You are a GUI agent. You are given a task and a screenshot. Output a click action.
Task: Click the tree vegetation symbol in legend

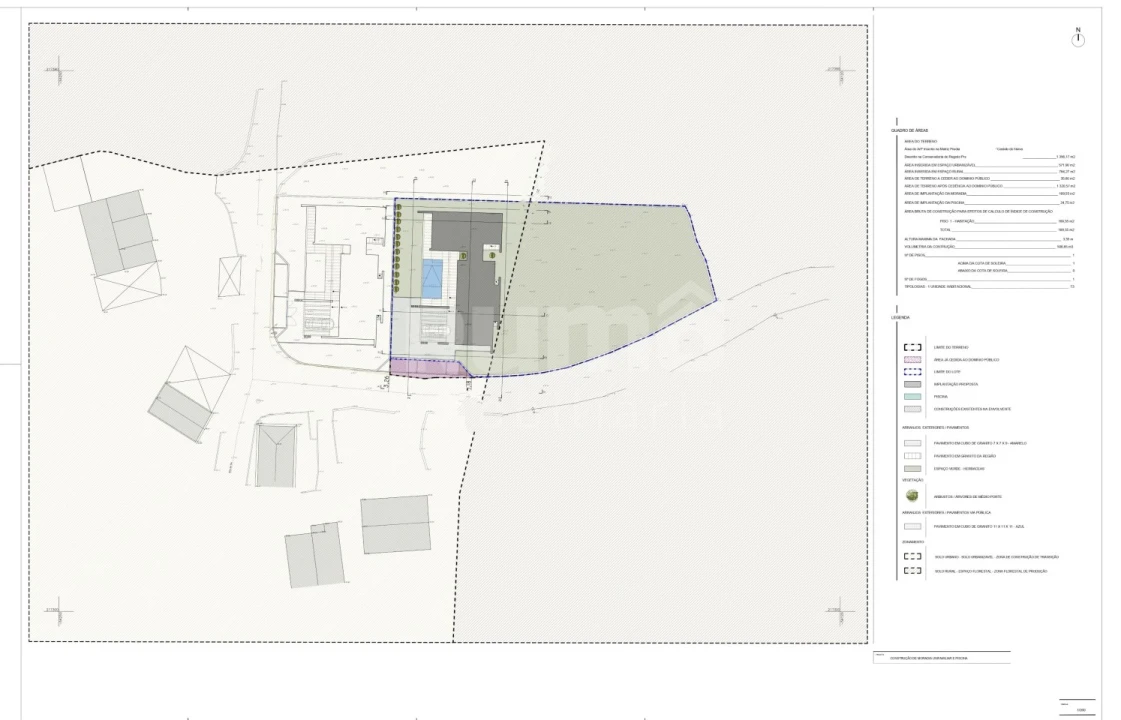[x=912, y=495]
